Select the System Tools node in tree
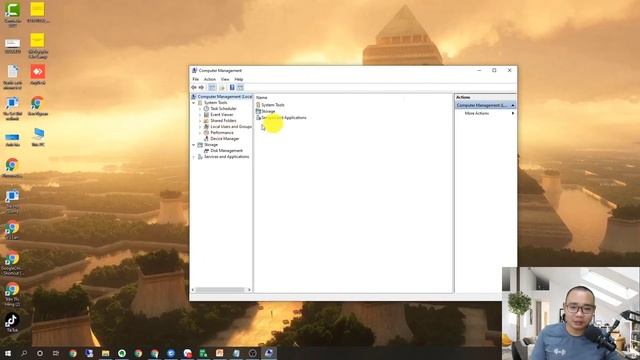Screen dimensions: 640x360 coord(215,103)
